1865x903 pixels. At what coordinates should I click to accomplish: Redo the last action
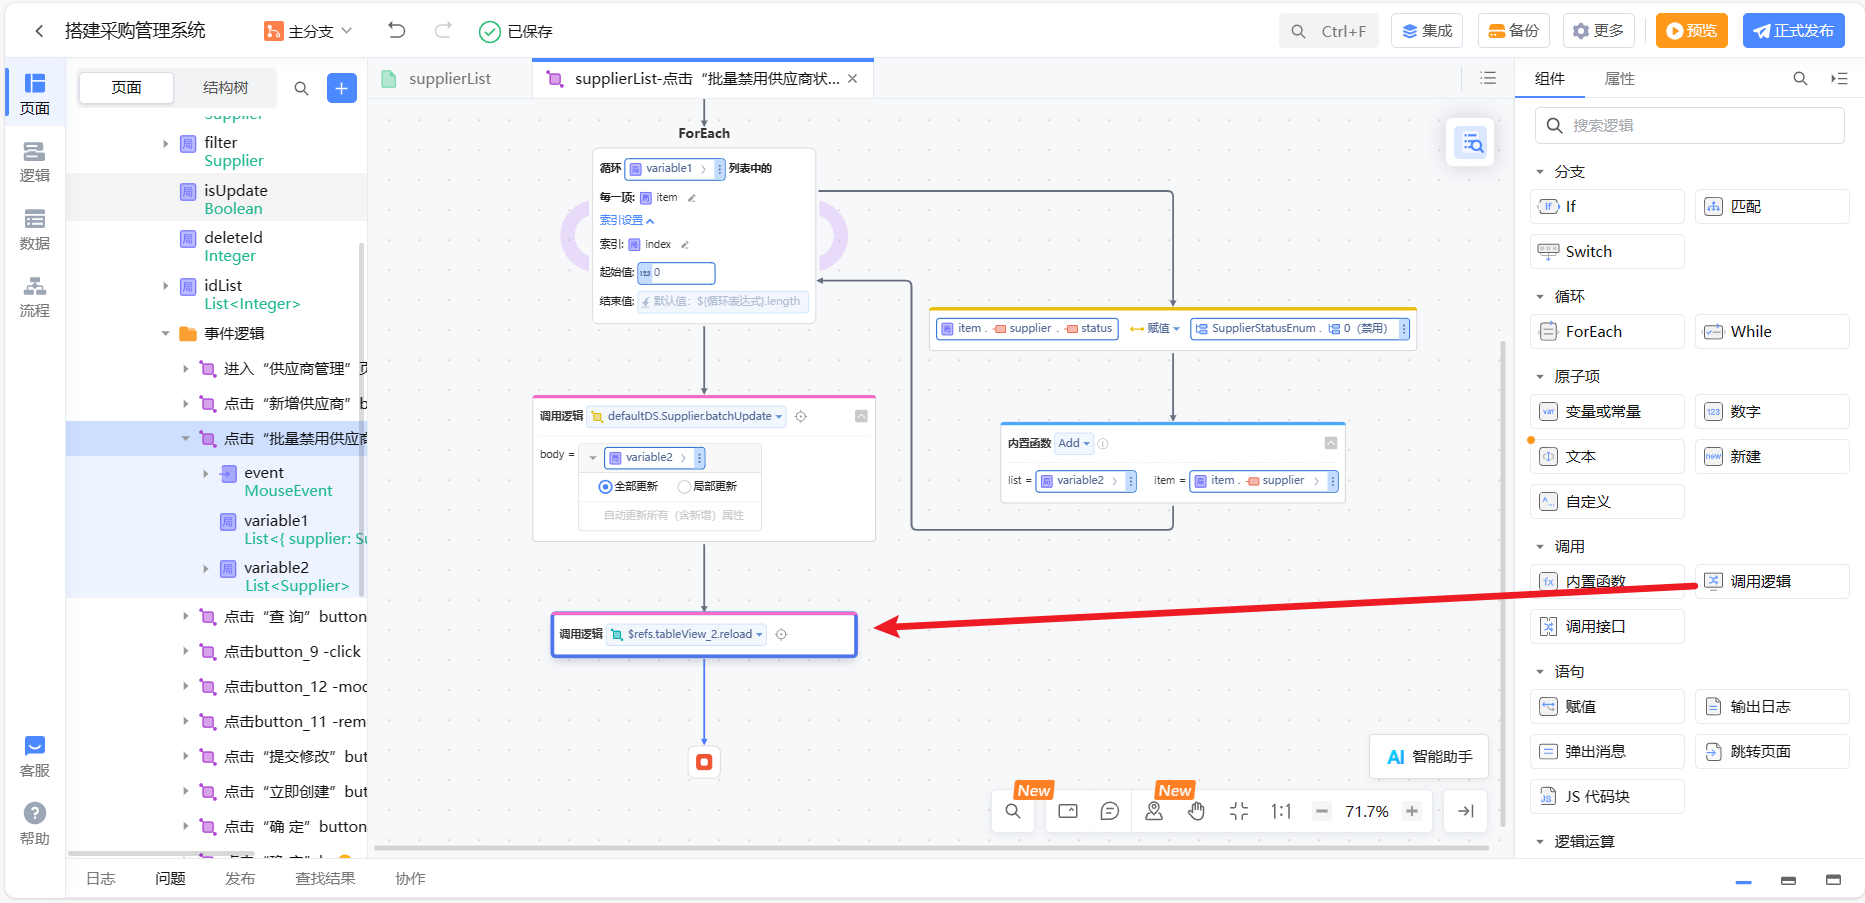pos(443,31)
